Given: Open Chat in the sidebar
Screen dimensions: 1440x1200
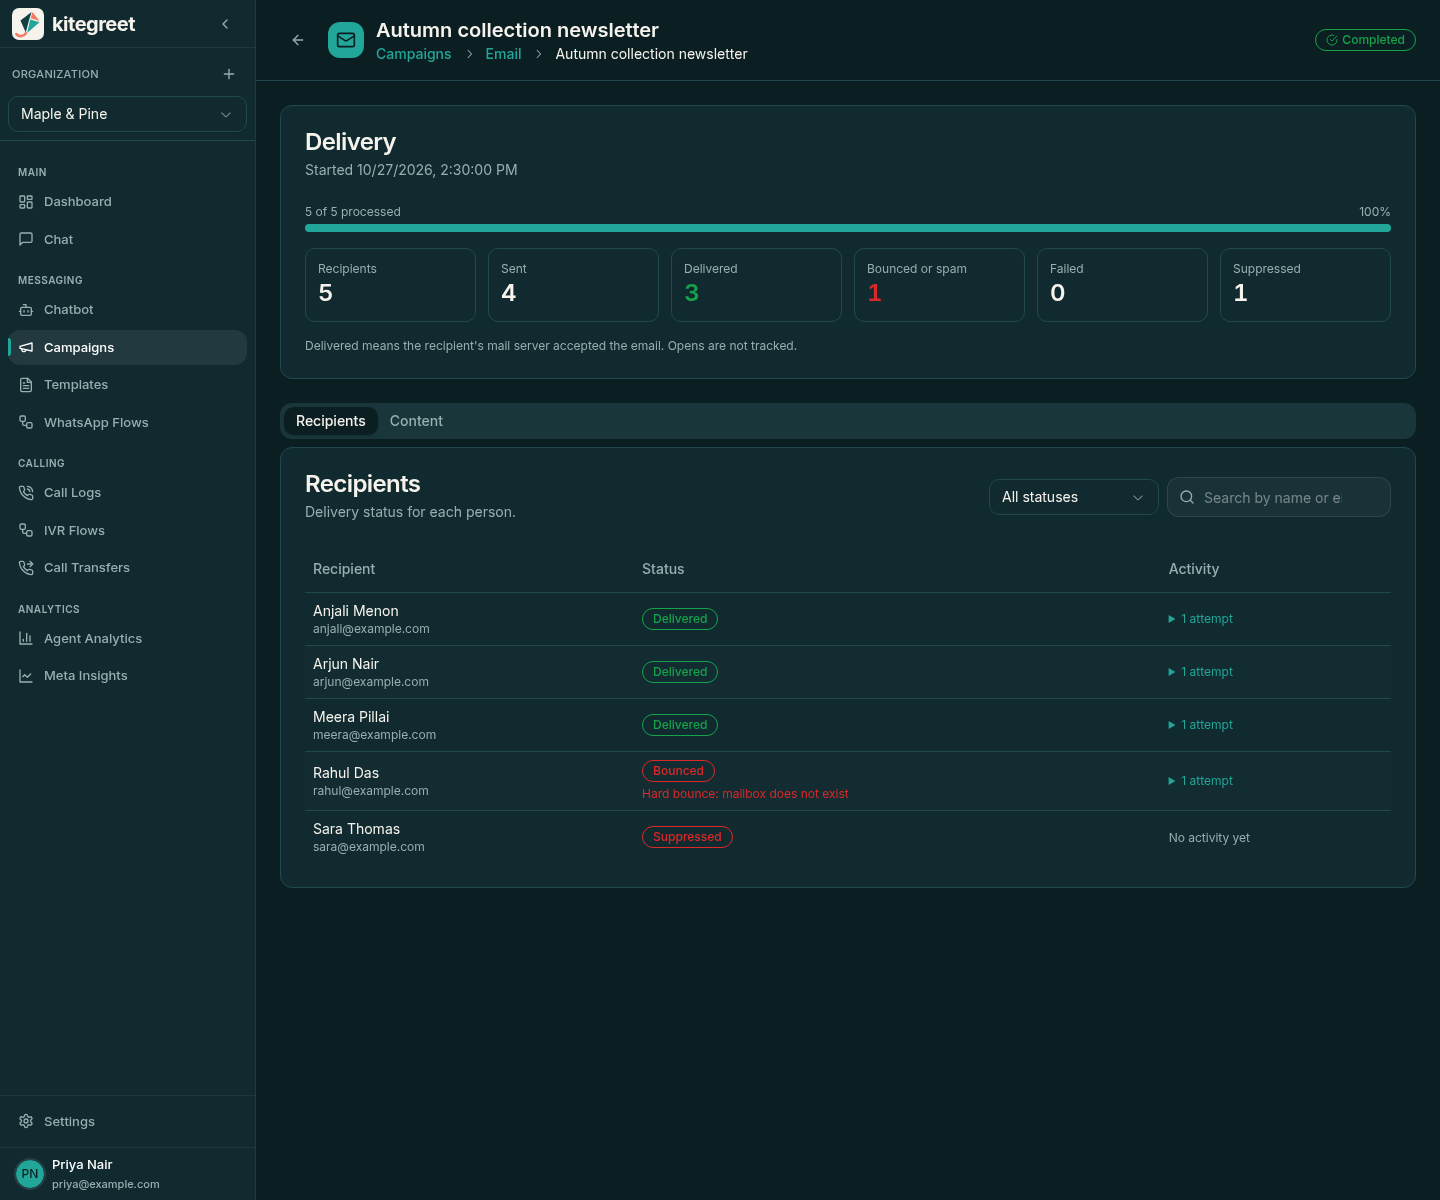Looking at the screenshot, I should 127,240.
